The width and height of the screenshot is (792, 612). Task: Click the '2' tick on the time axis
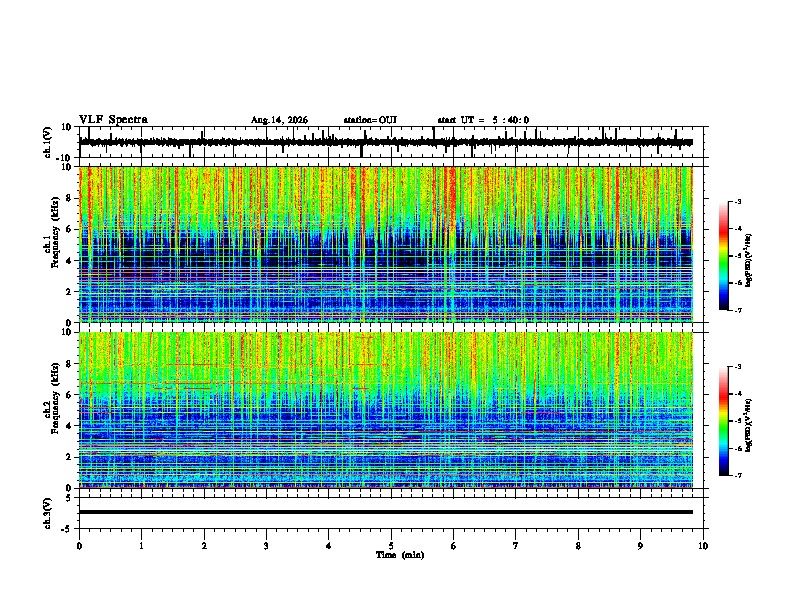[204, 546]
